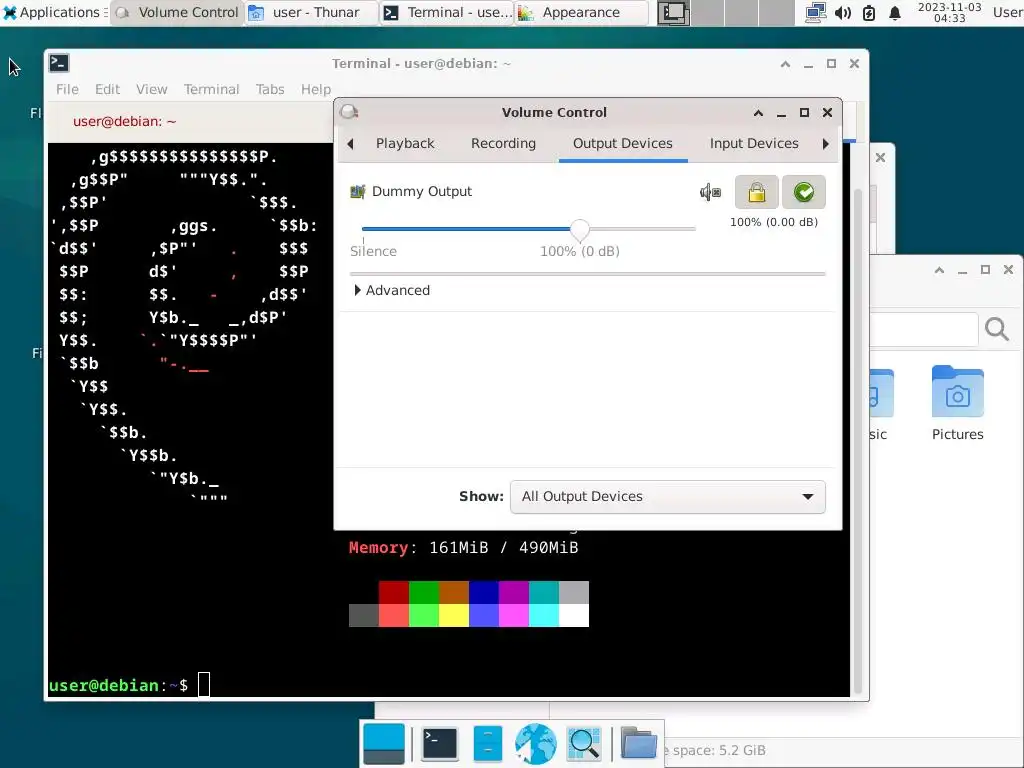Open the Terminal menu in Terminal window

tap(211, 89)
